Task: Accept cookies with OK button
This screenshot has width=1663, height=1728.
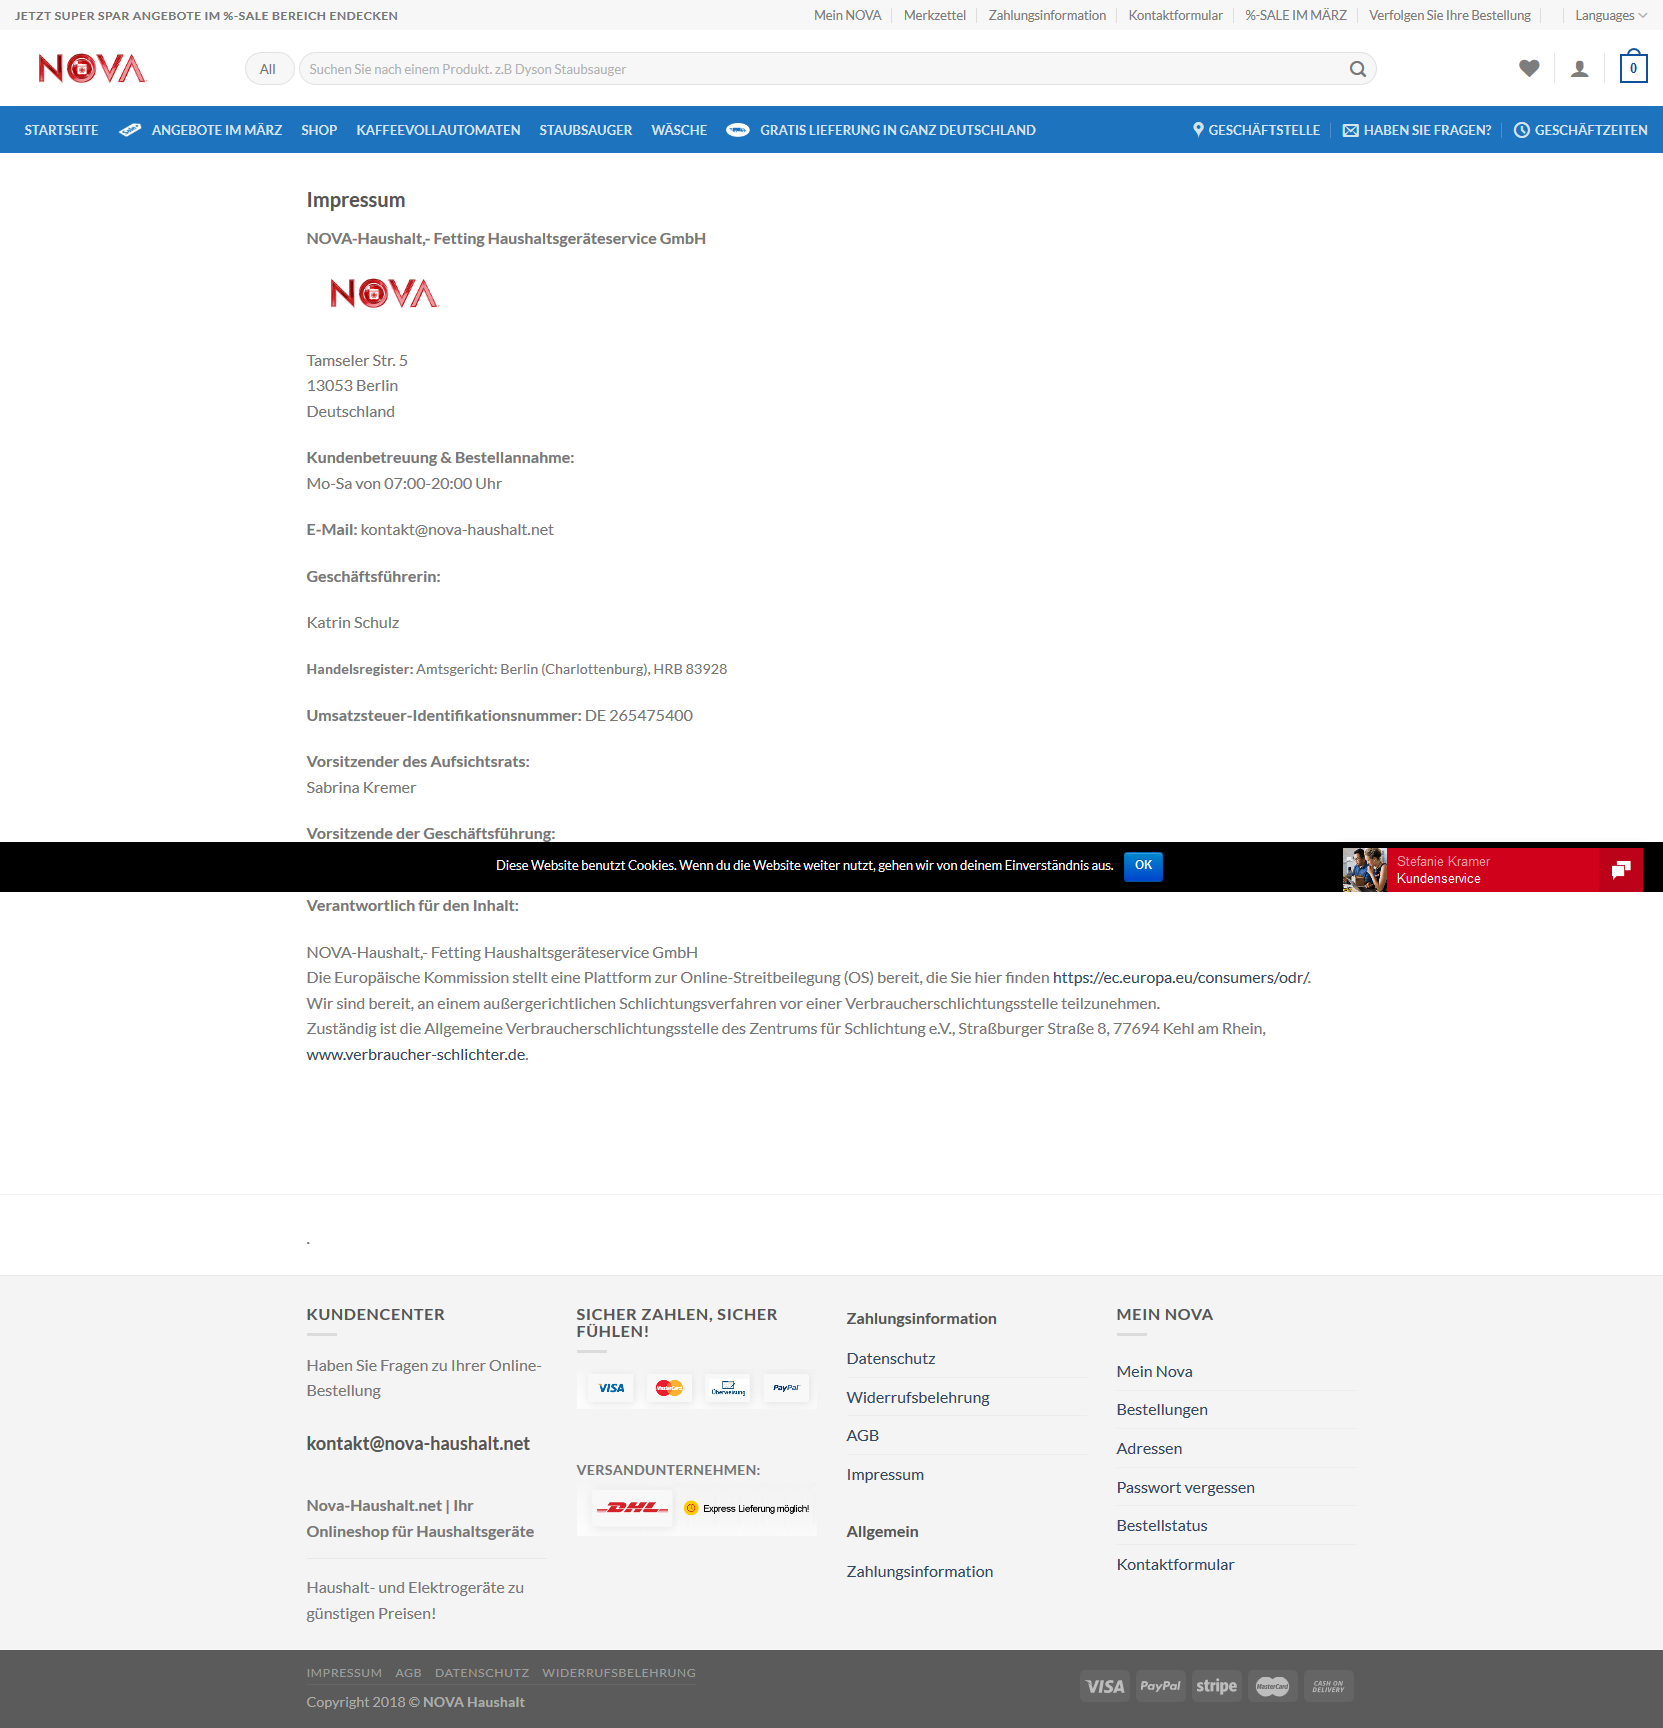Action: pos(1143,866)
